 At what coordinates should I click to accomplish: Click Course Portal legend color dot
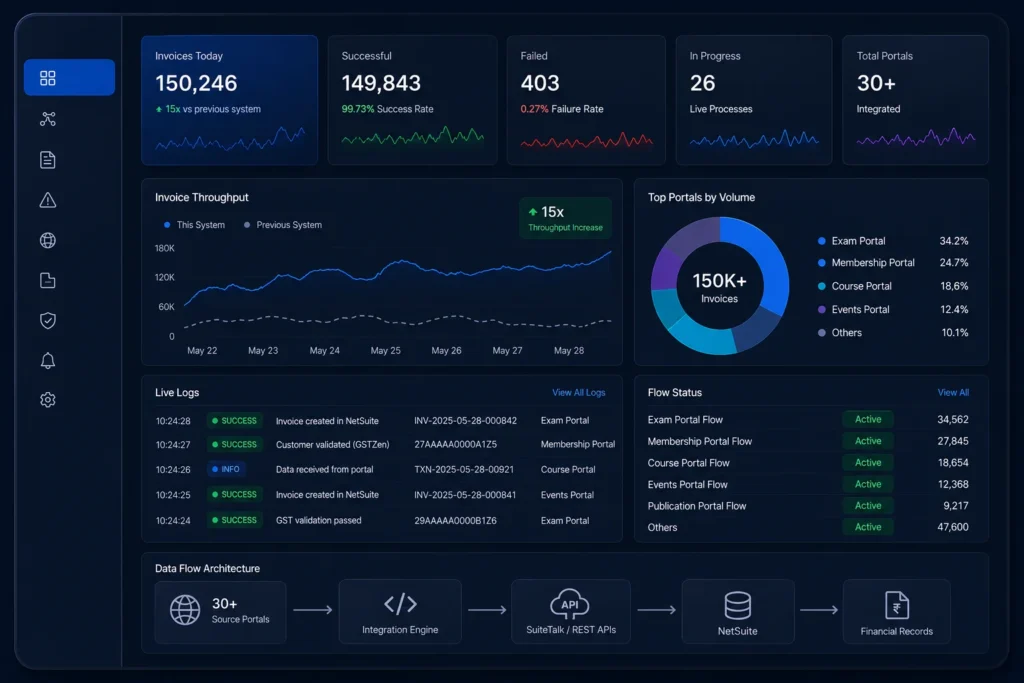point(822,286)
